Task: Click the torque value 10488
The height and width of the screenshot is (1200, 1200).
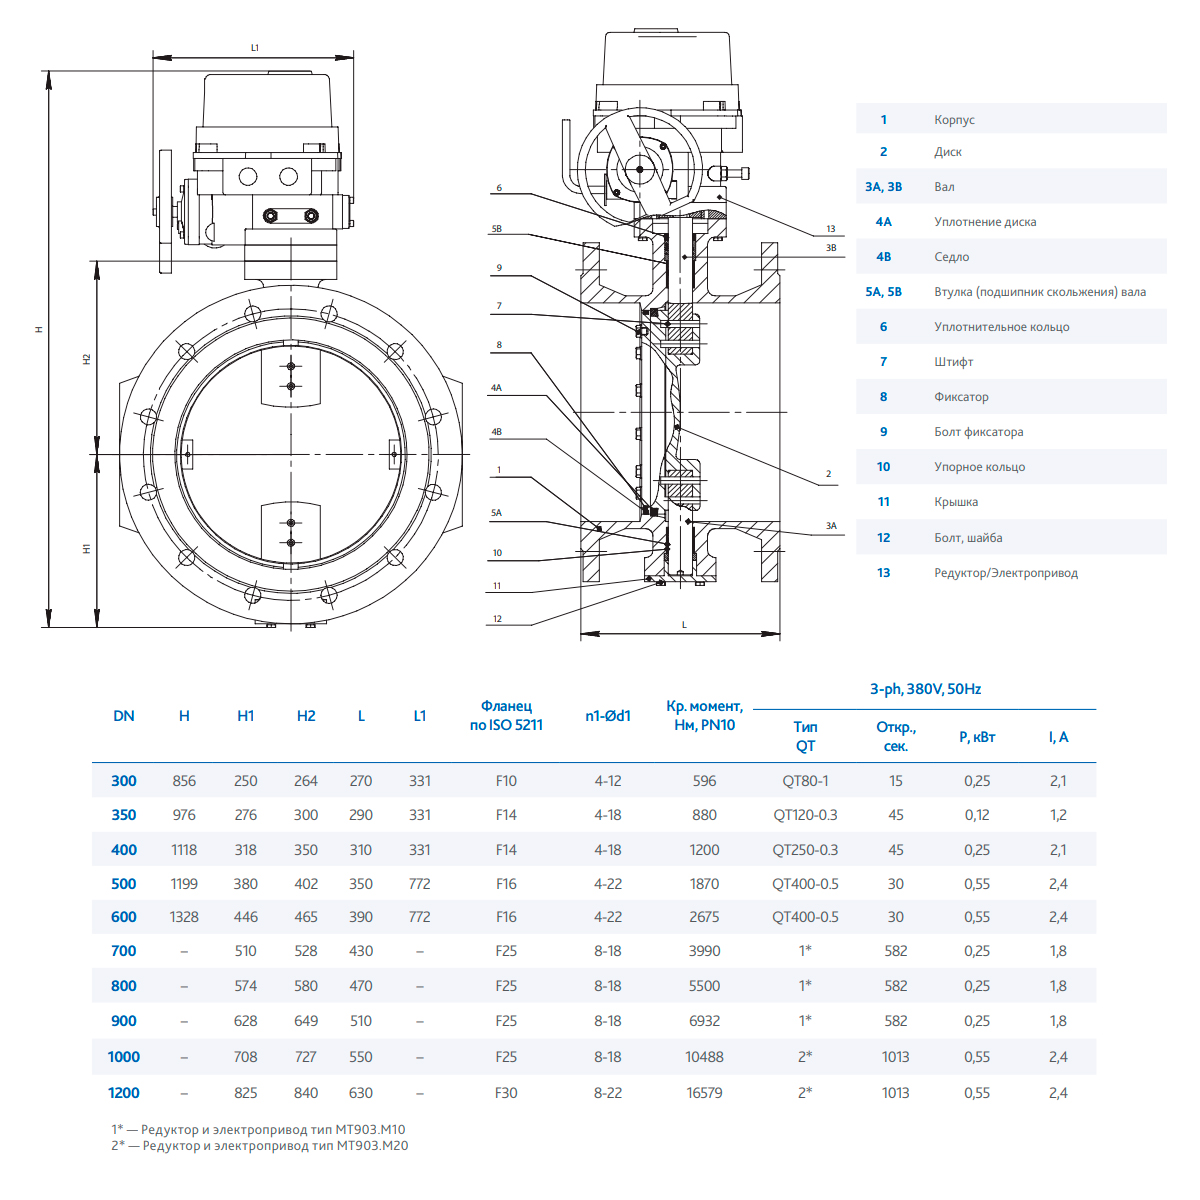Action: pyautogui.click(x=704, y=1057)
